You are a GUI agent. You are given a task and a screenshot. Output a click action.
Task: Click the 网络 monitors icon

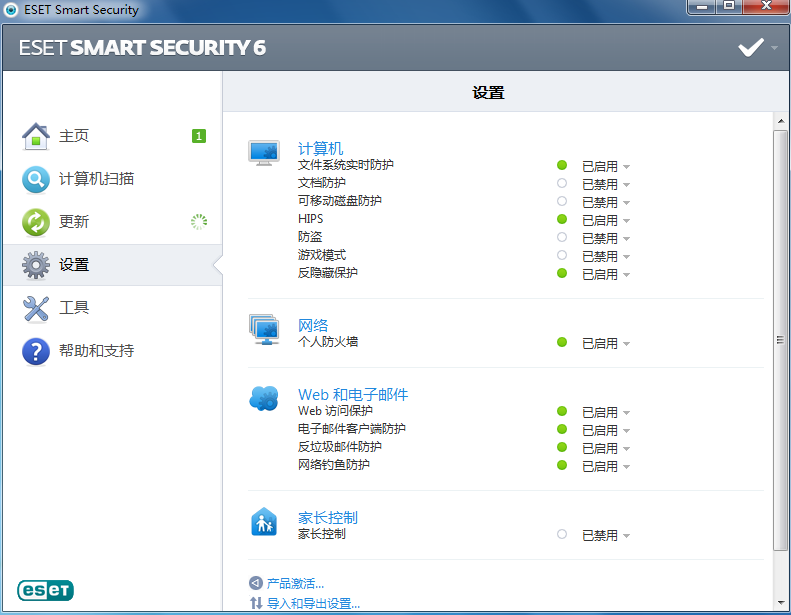[264, 329]
